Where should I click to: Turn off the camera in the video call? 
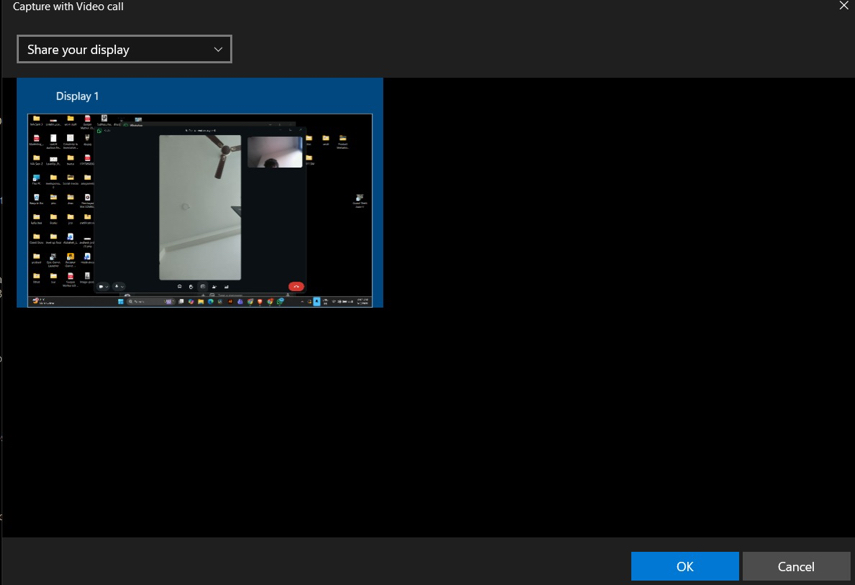pos(101,287)
